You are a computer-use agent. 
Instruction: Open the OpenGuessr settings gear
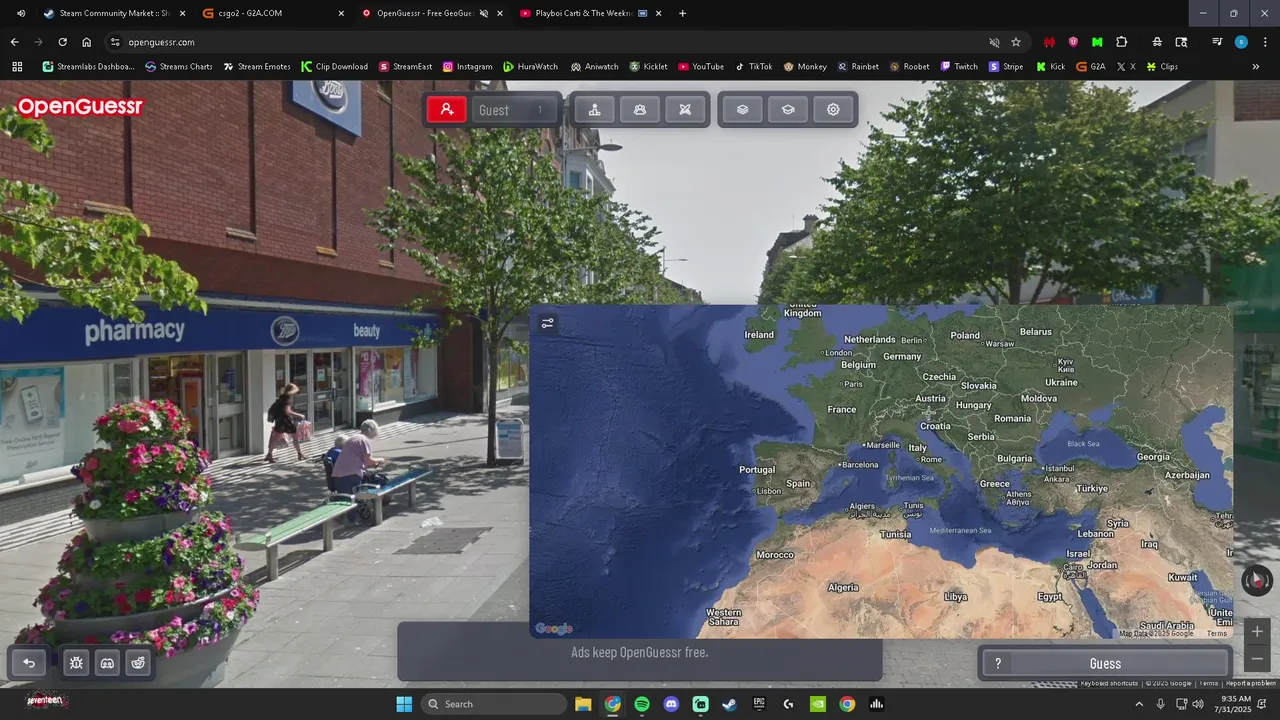click(833, 110)
